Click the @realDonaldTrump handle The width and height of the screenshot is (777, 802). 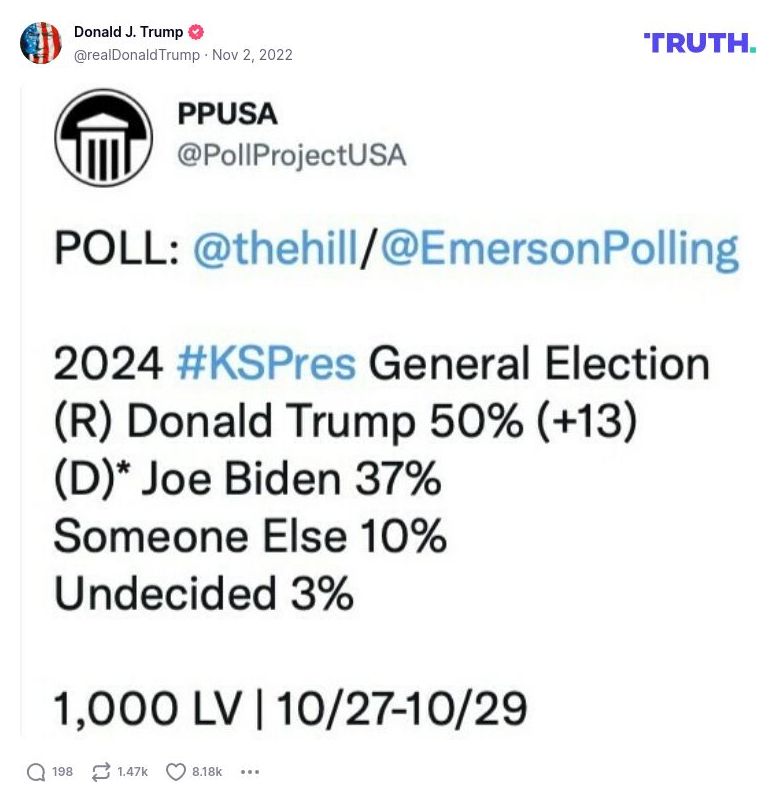click(x=137, y=56)
